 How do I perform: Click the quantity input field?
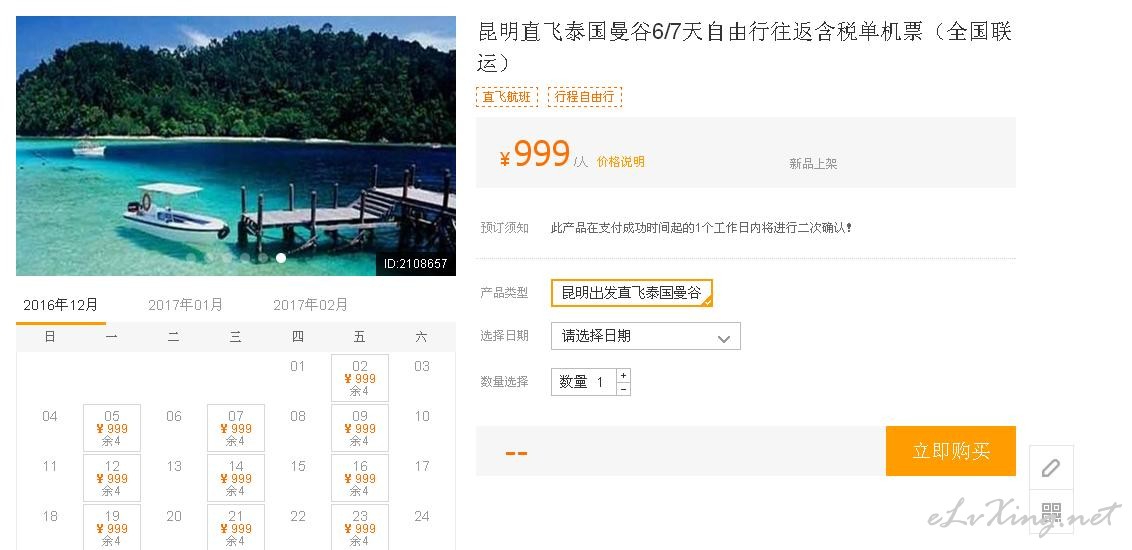(583, 383)
